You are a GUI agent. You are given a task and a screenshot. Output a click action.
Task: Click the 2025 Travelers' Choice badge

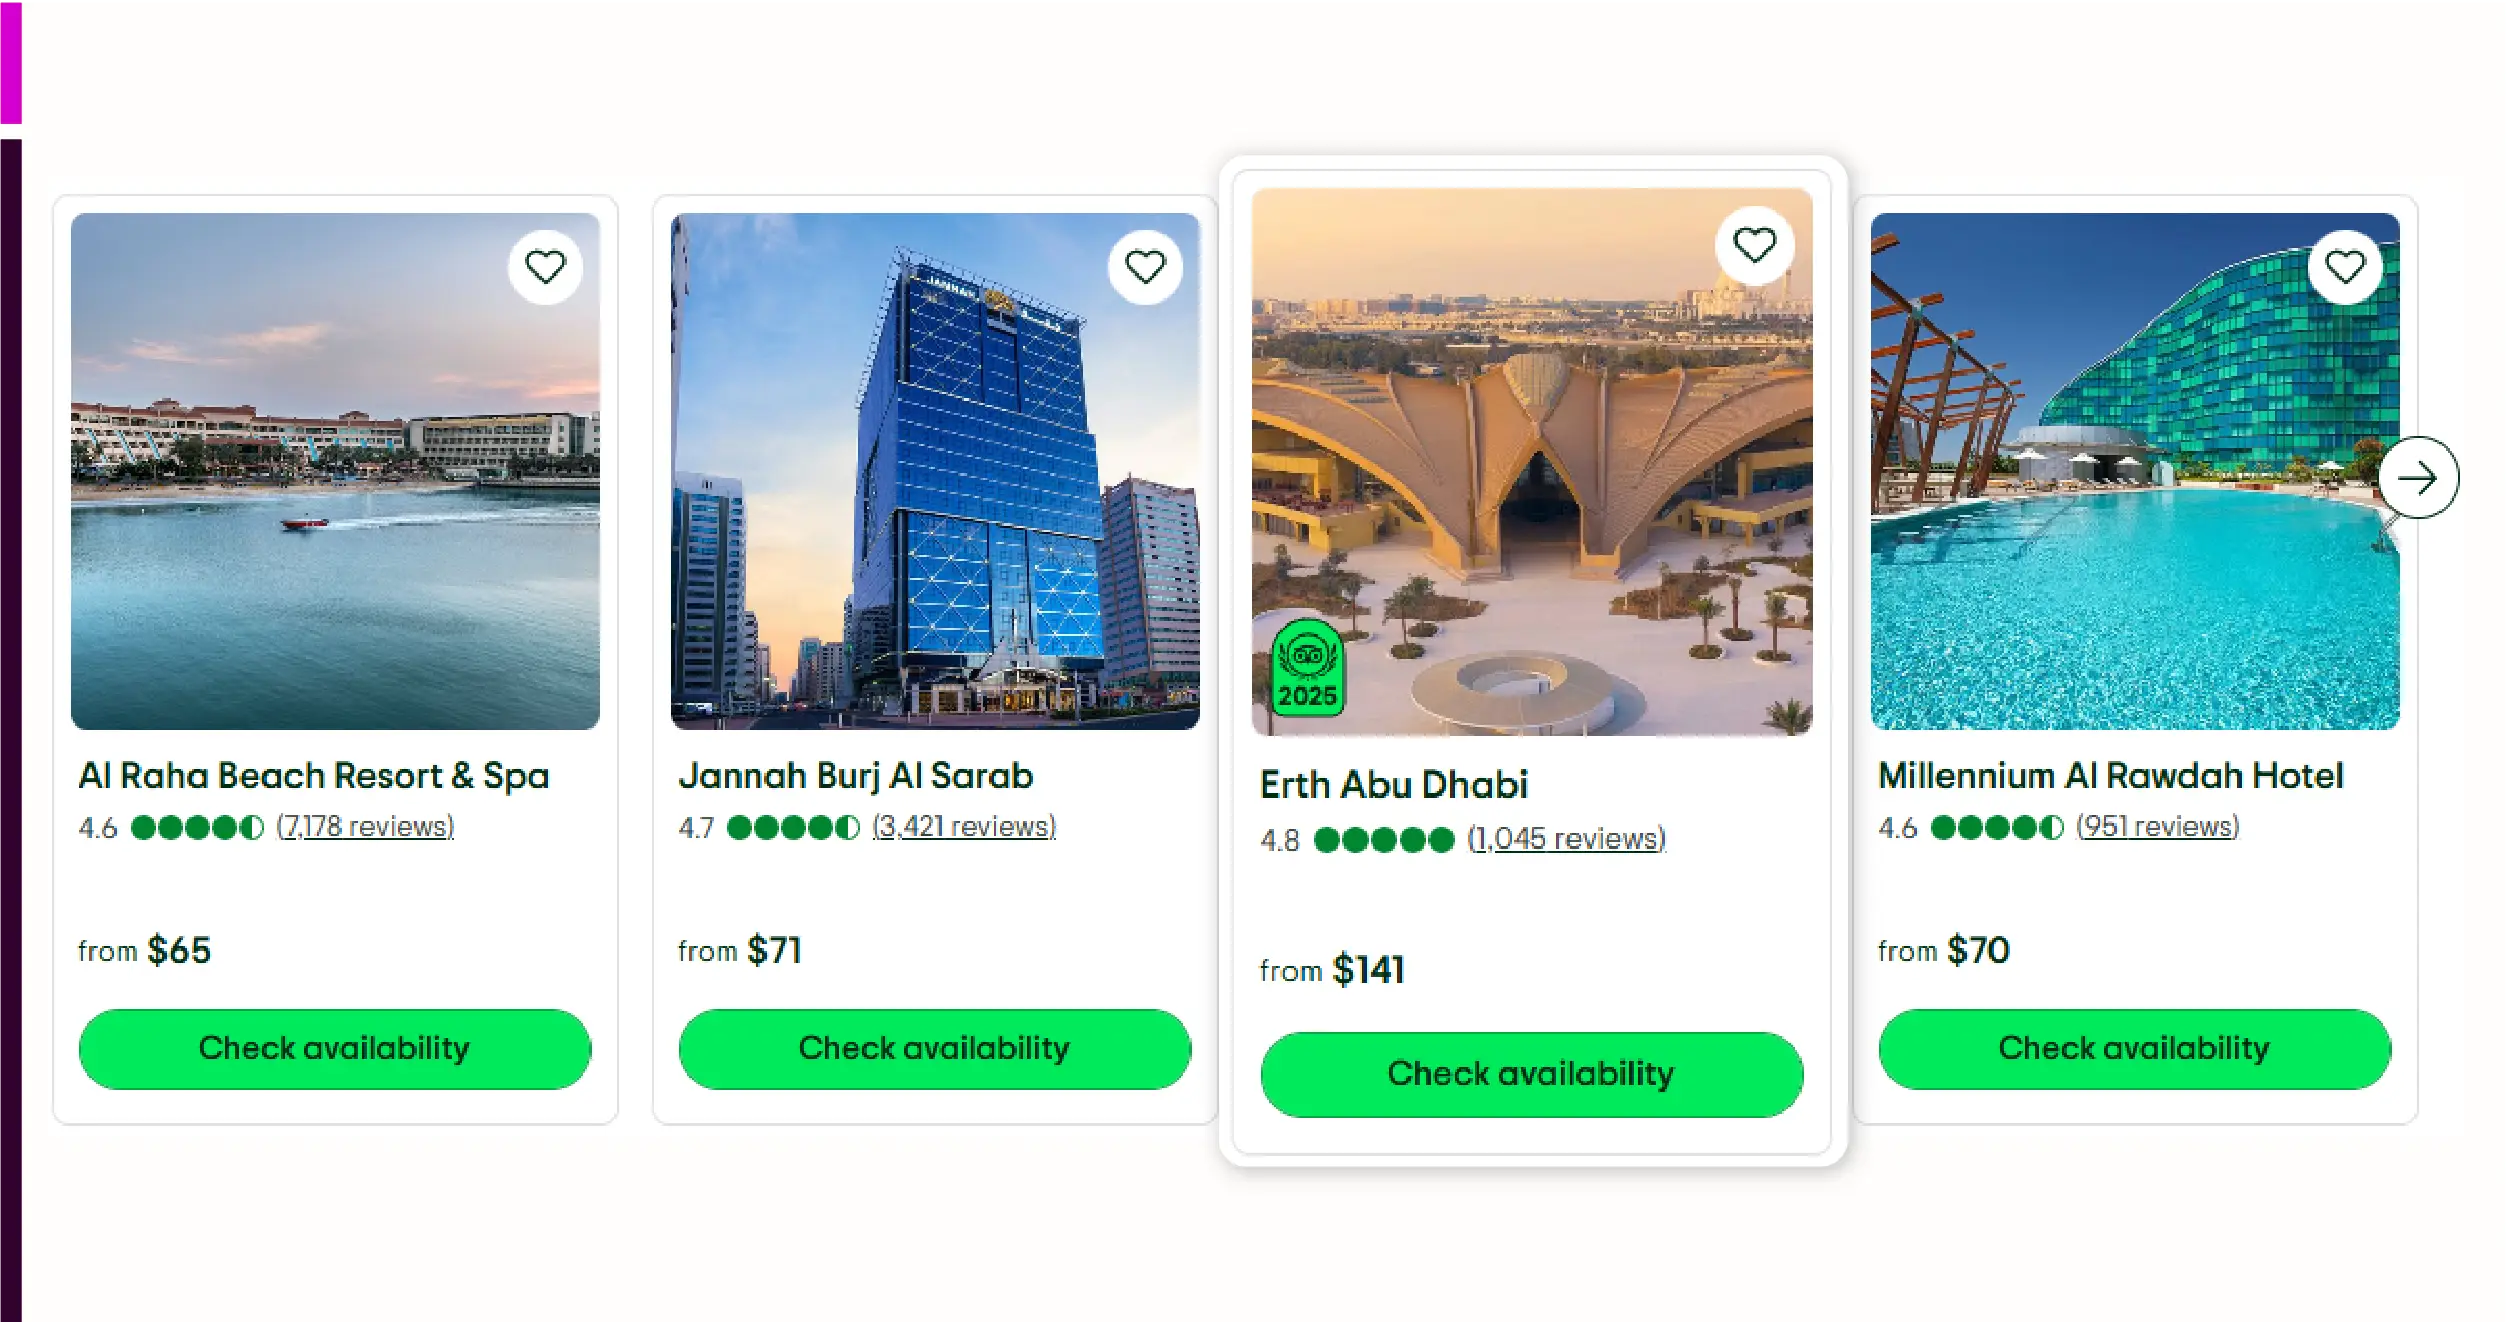click(1308, 667)
